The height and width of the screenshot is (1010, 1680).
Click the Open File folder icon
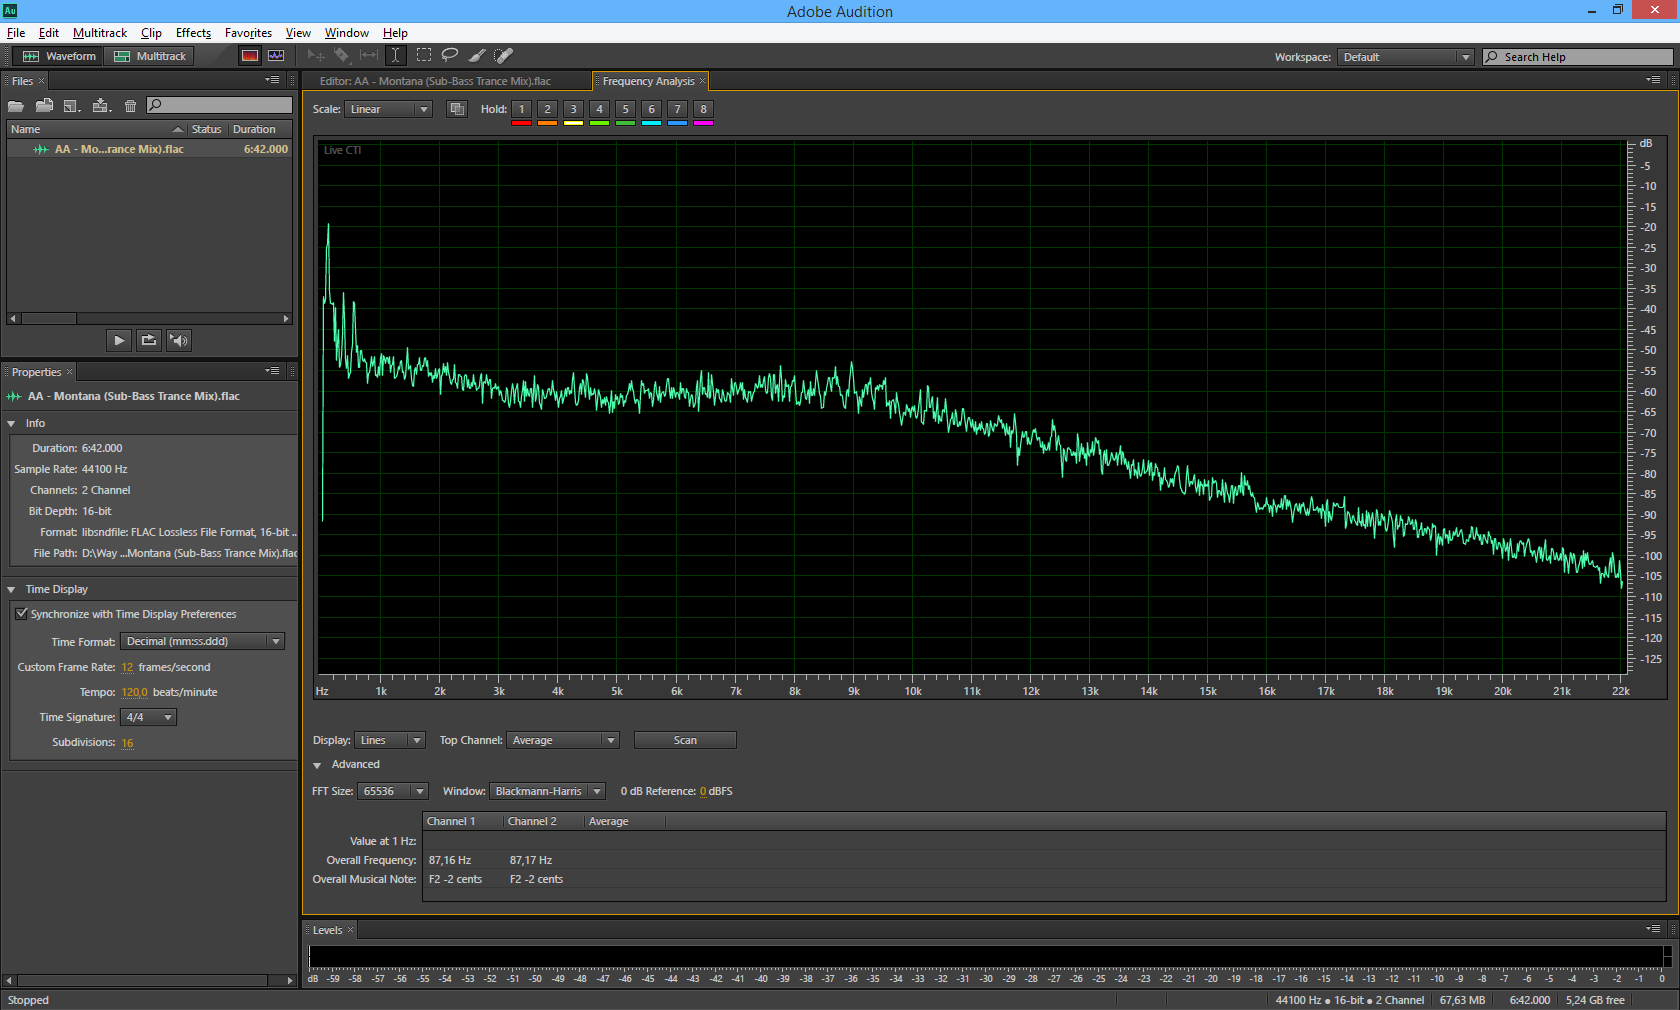(x=16, y=105)
